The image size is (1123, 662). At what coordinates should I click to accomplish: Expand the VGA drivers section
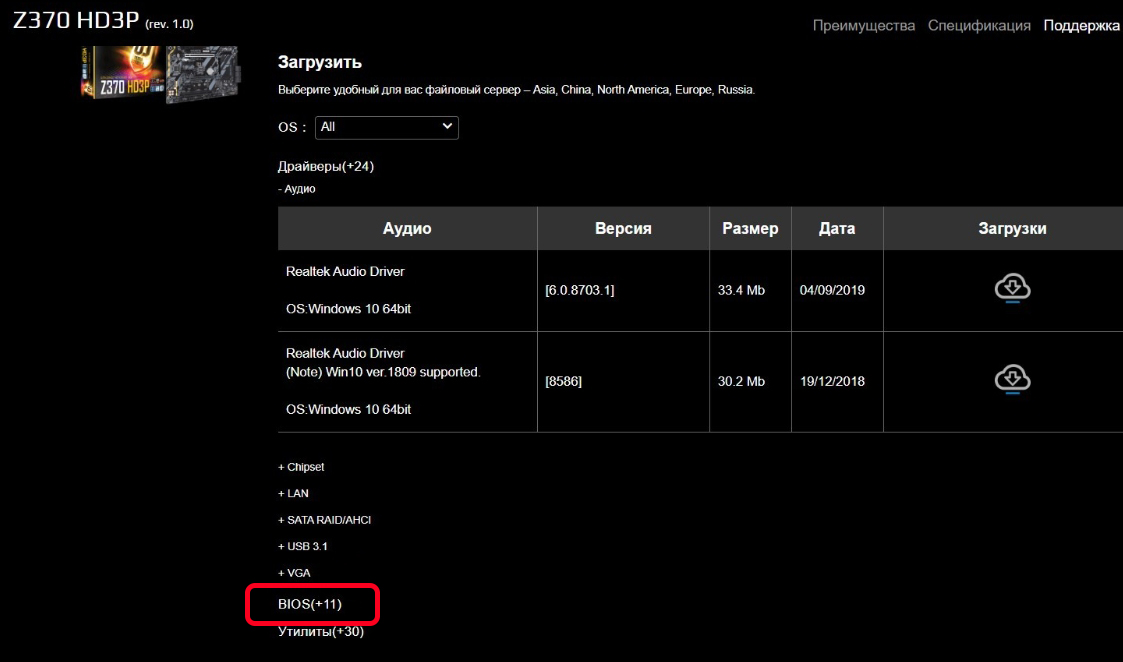point(294,573)
